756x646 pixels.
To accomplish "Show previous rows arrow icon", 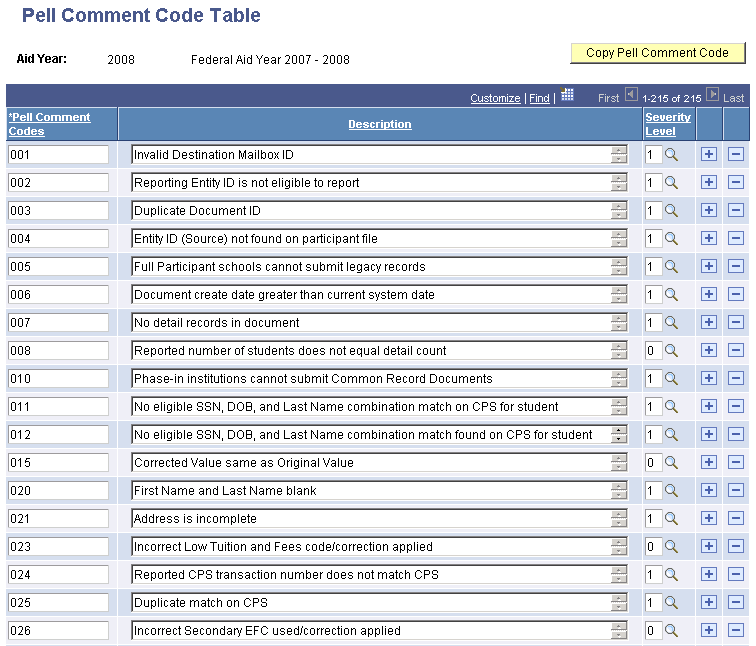I will 631,94.
